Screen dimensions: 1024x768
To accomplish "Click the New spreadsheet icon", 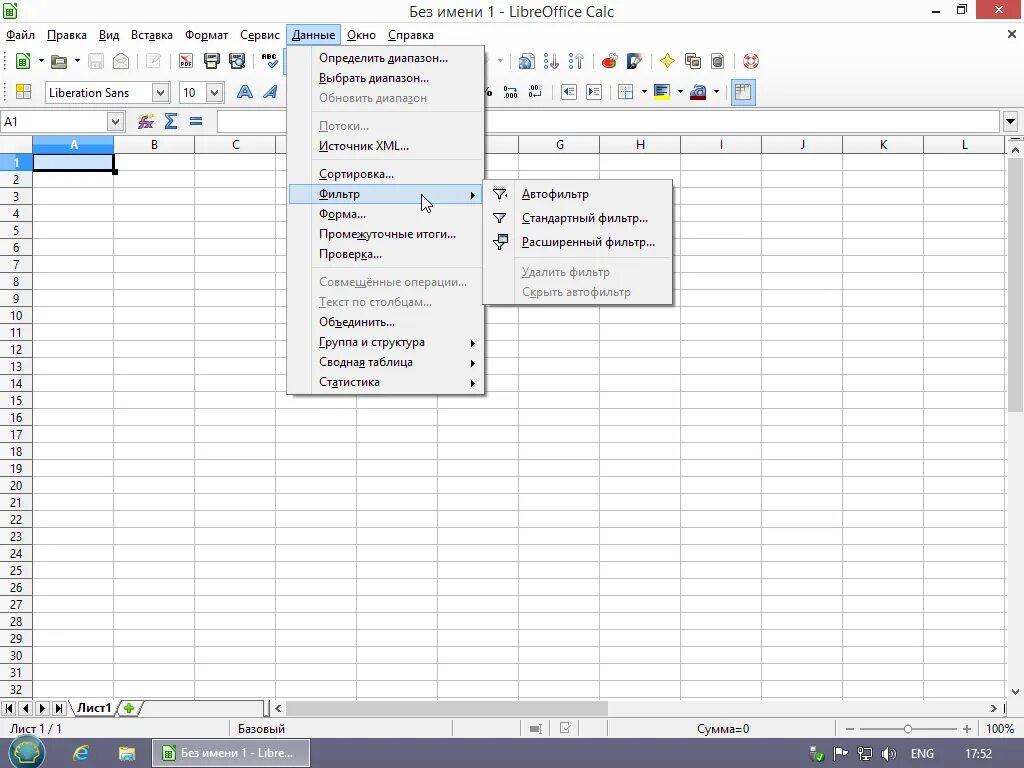I will (23, 61).
